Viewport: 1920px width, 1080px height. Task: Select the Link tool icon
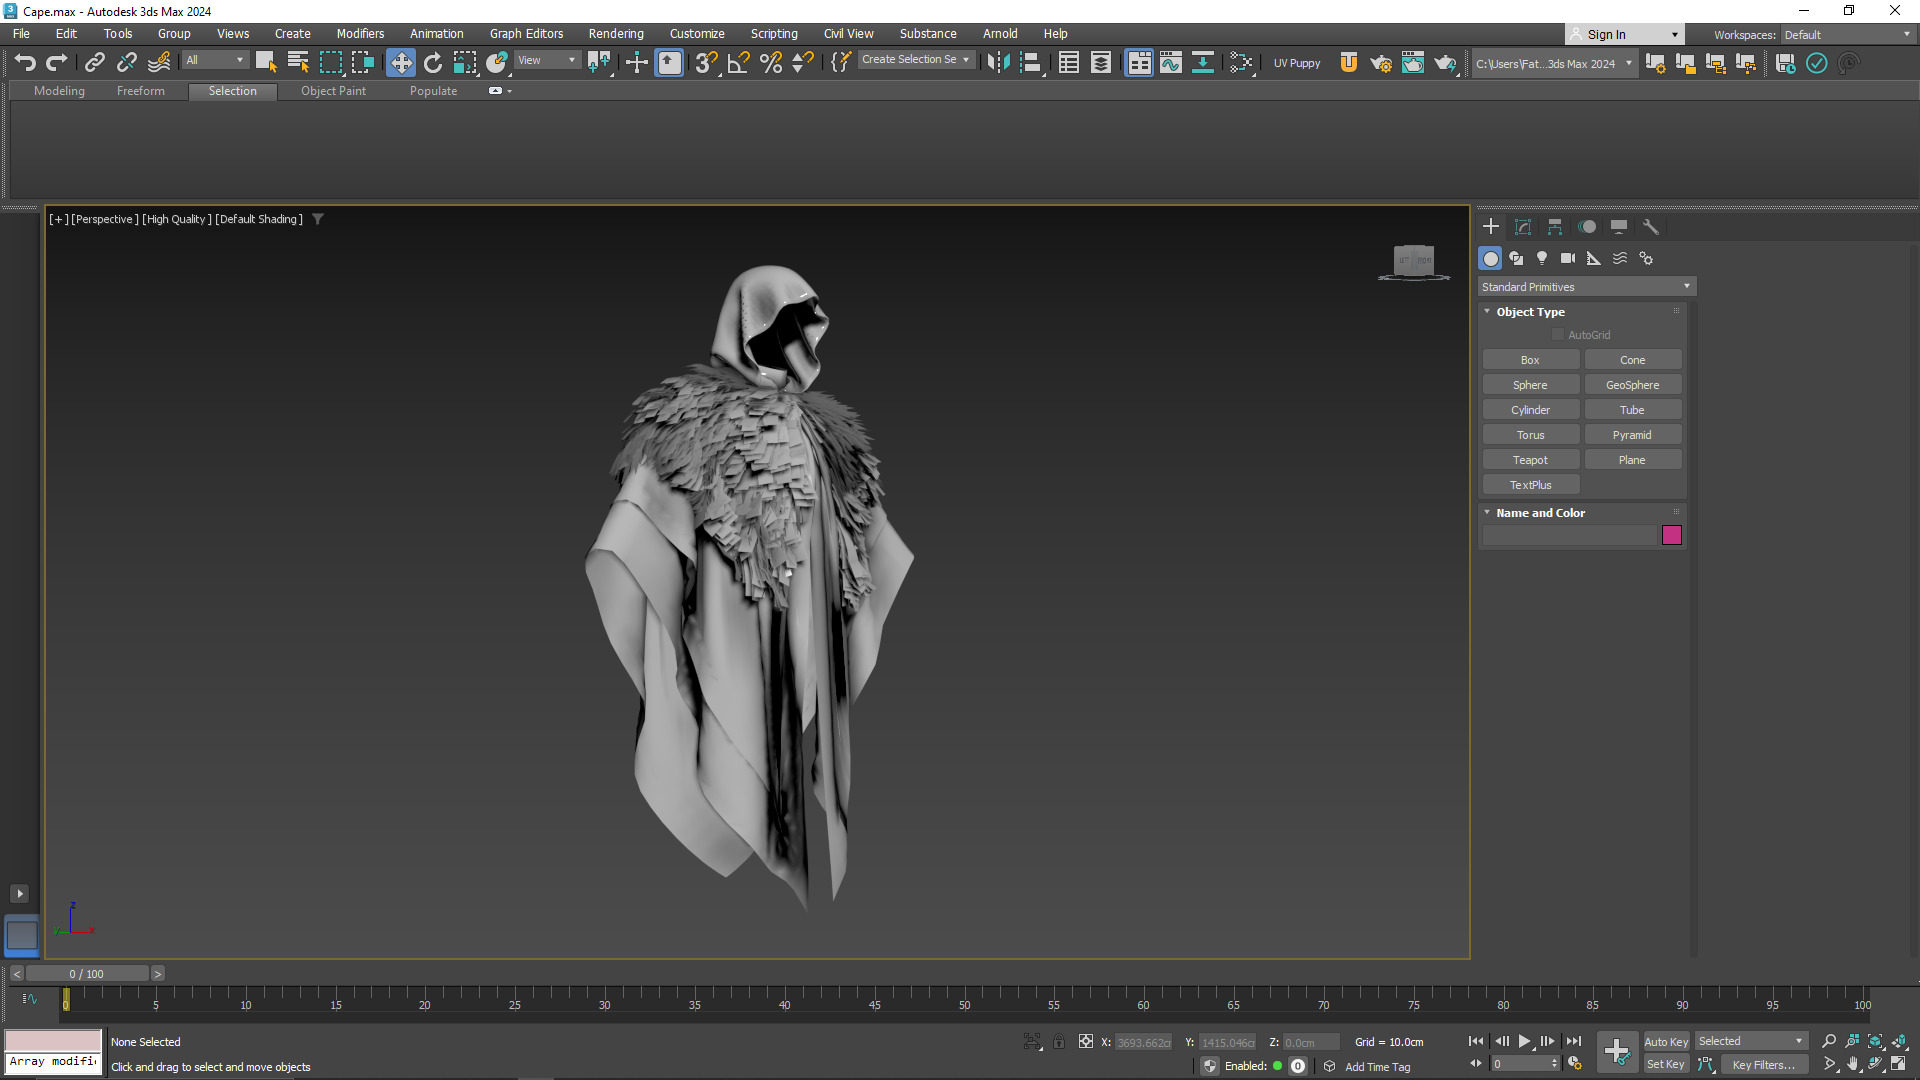point(95,63)
